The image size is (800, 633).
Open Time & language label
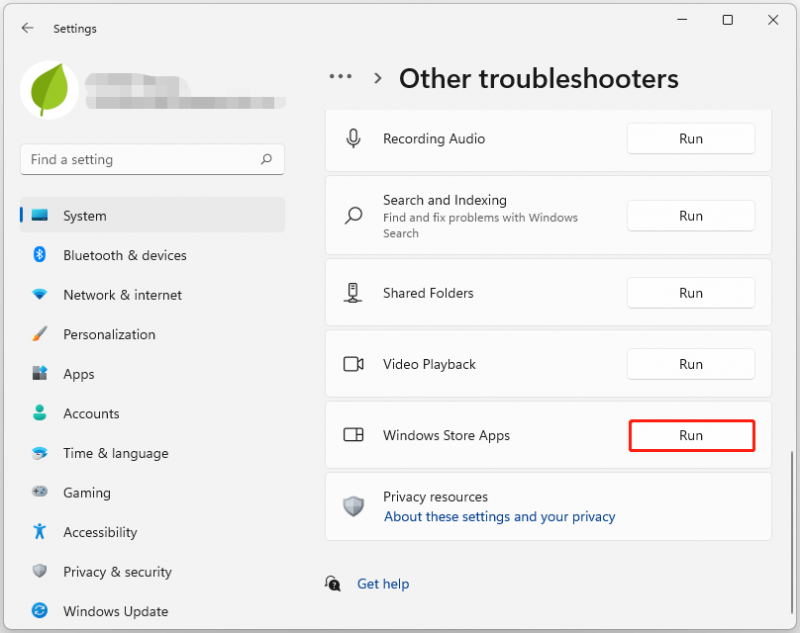[115, 453]
